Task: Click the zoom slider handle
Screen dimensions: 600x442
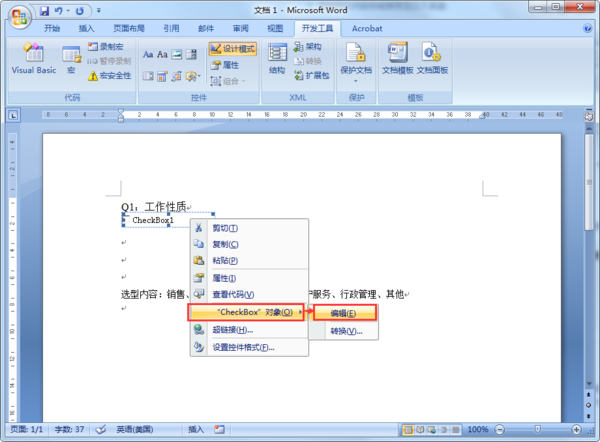Action: tap(537, 429)
